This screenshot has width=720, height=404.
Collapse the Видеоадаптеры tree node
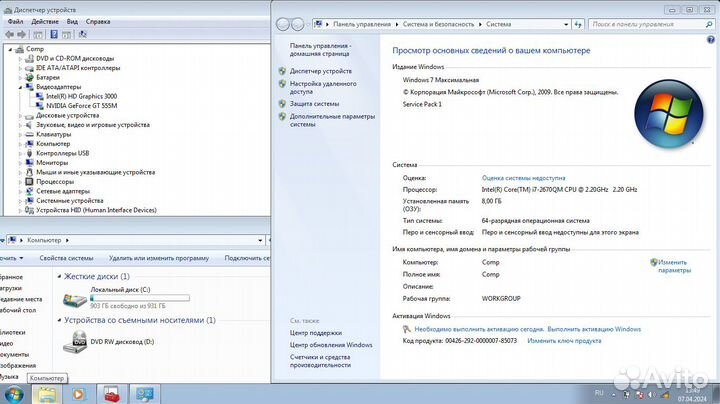tap(20, 87)
